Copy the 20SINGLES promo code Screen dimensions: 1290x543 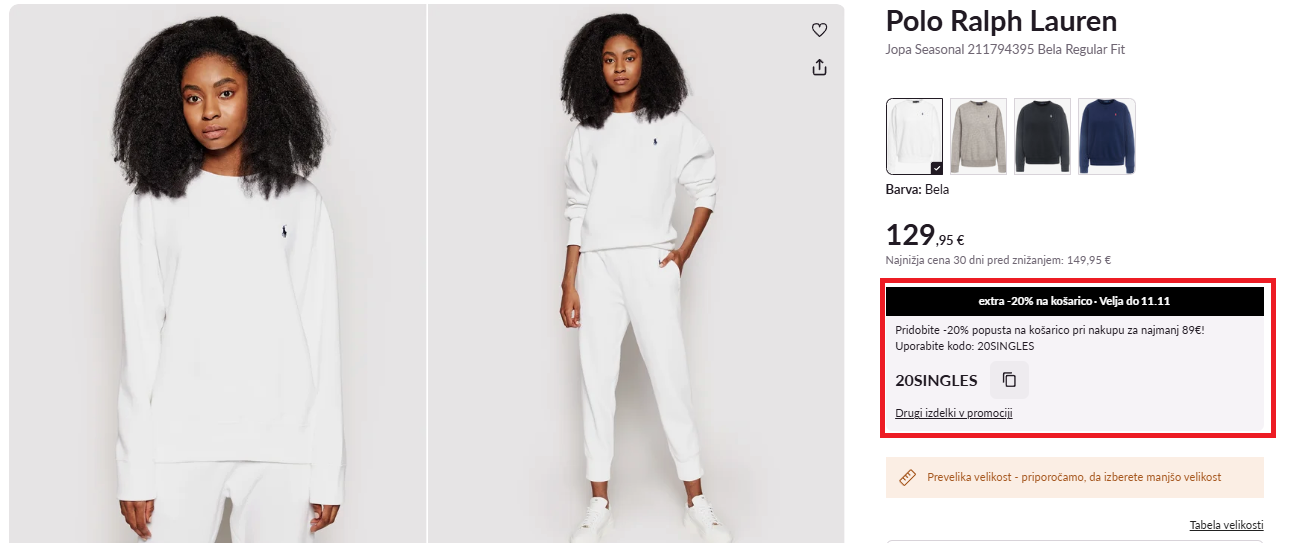[x=1009, y=380]
